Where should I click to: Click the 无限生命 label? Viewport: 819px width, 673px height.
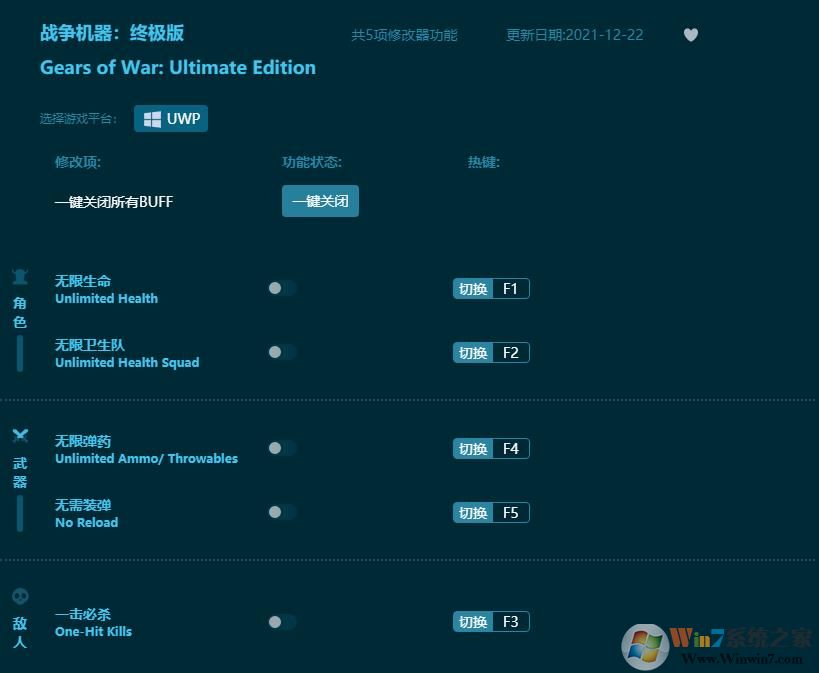(83, 281)
